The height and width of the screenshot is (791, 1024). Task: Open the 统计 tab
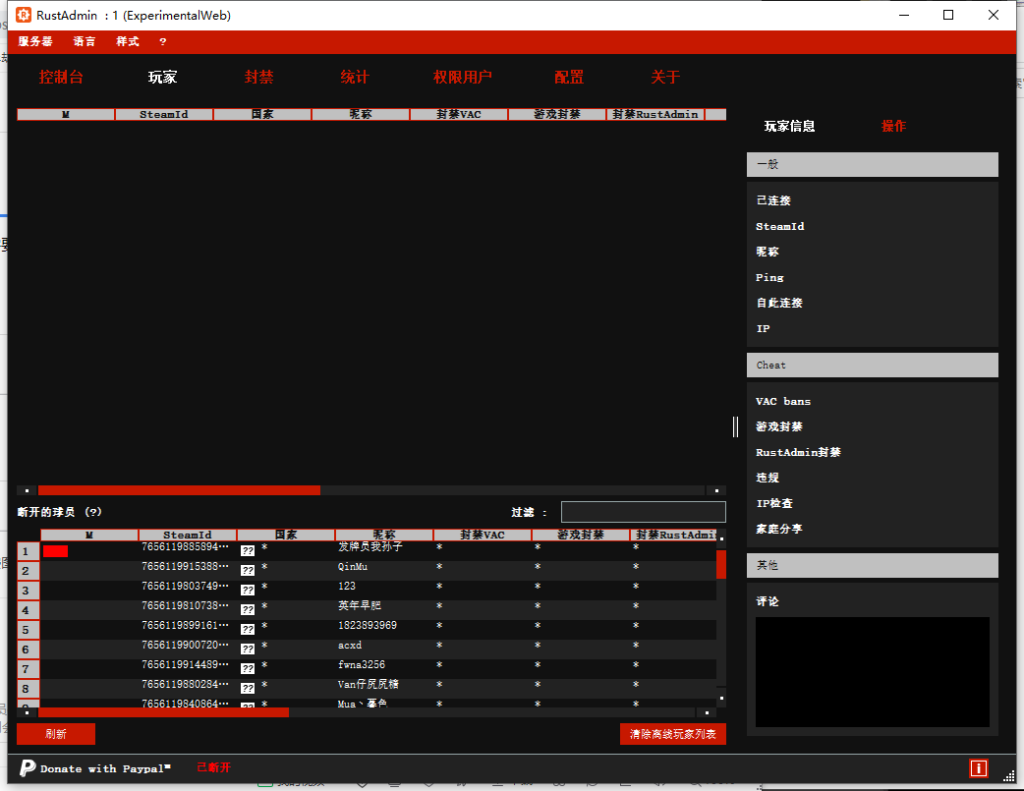[355, 77]
